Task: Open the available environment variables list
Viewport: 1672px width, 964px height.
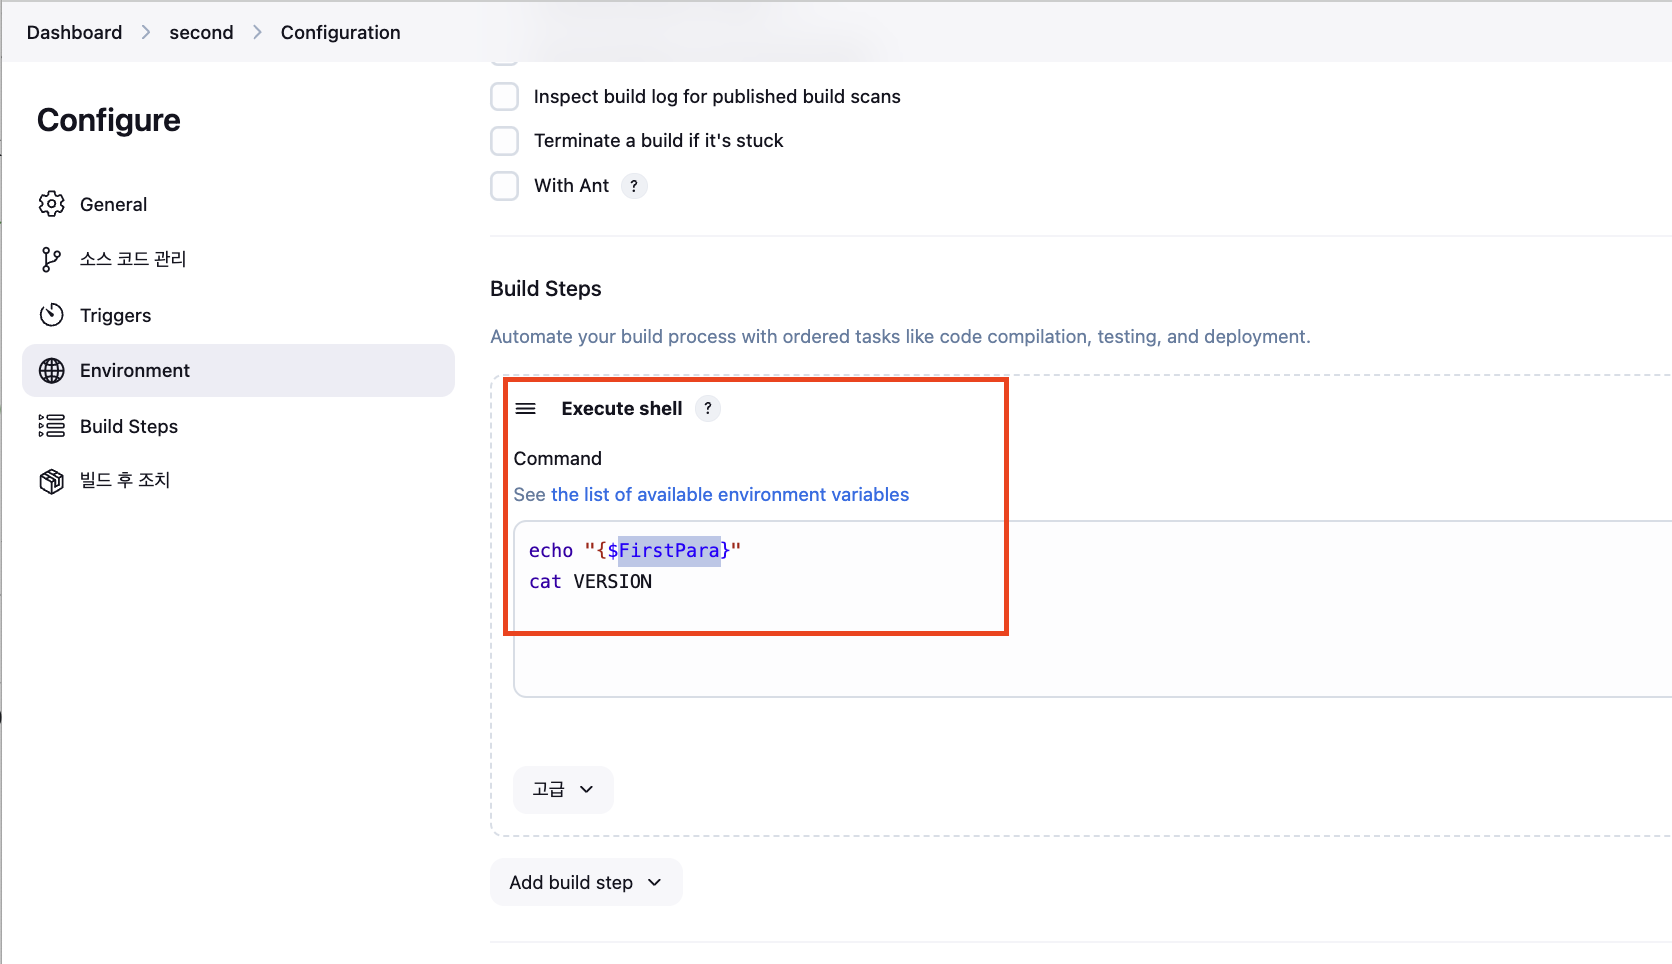Action: (730, 495)
